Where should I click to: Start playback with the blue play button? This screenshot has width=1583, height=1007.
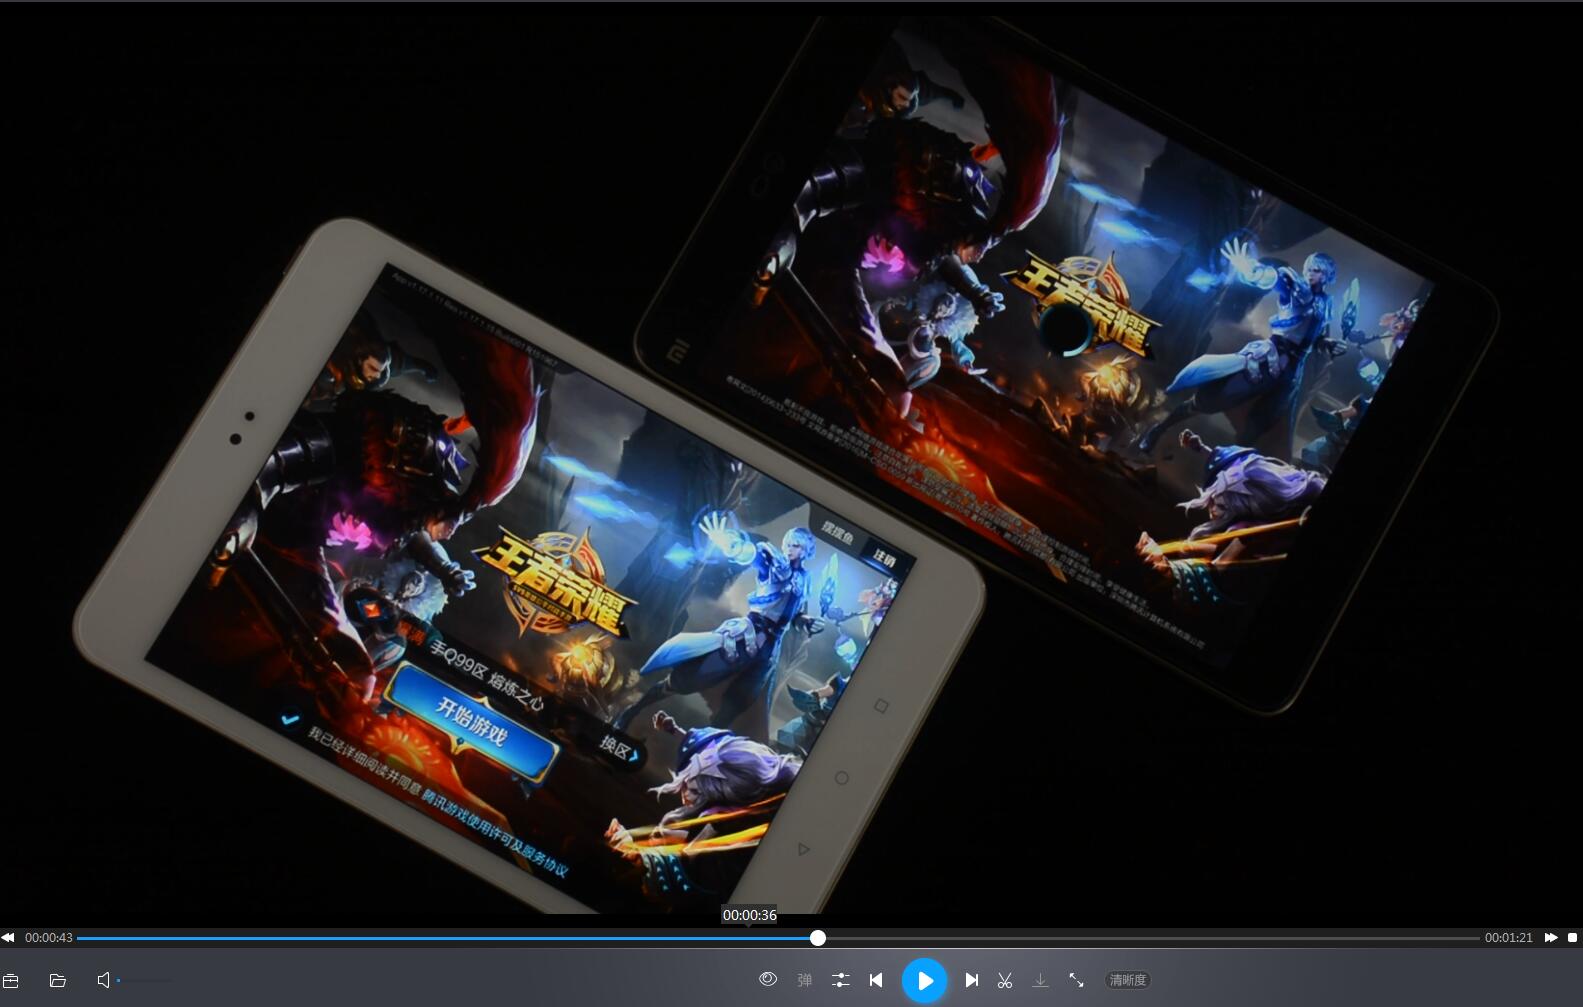coord(925,981)
